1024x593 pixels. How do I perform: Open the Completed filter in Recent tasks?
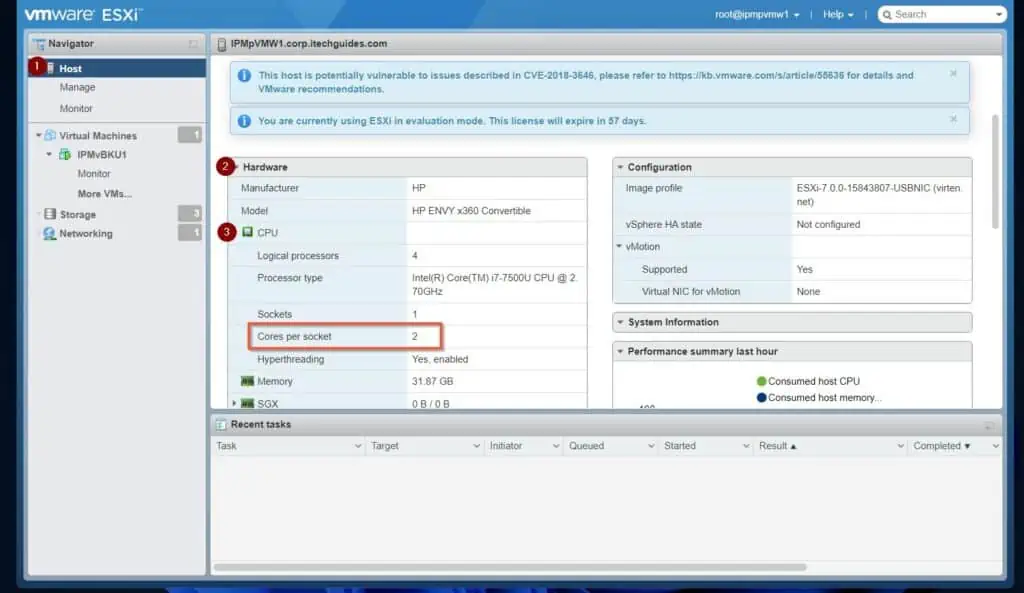click(x=938, y=446)
